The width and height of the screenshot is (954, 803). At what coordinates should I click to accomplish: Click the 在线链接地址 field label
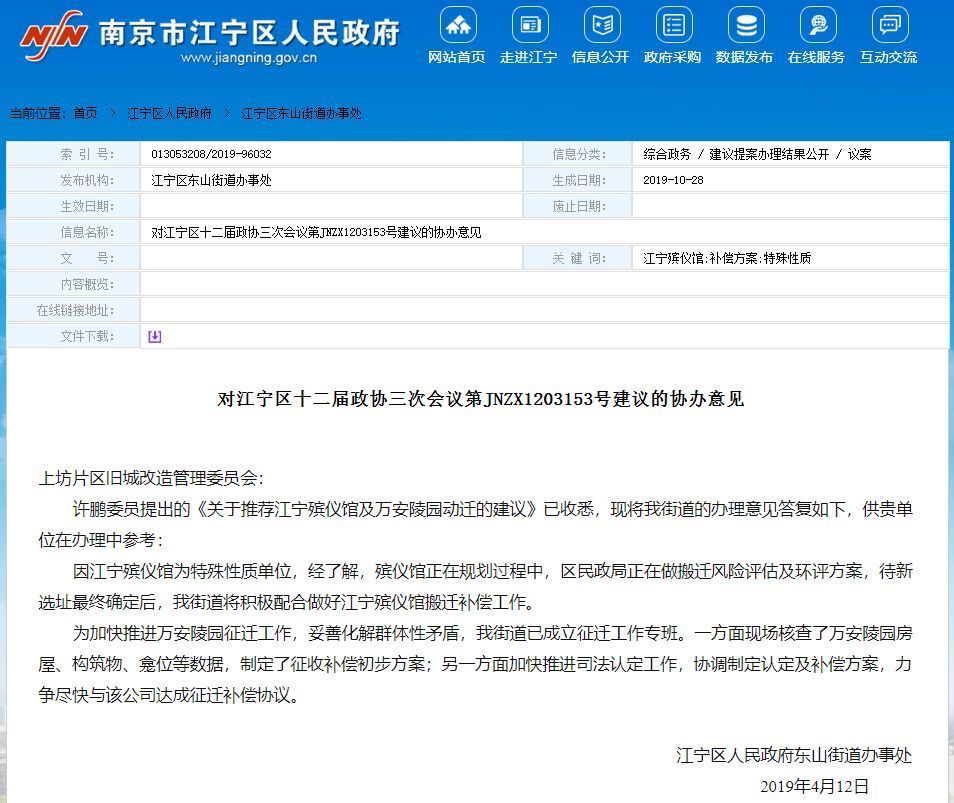pyautogui.click(x=75, y=311)
